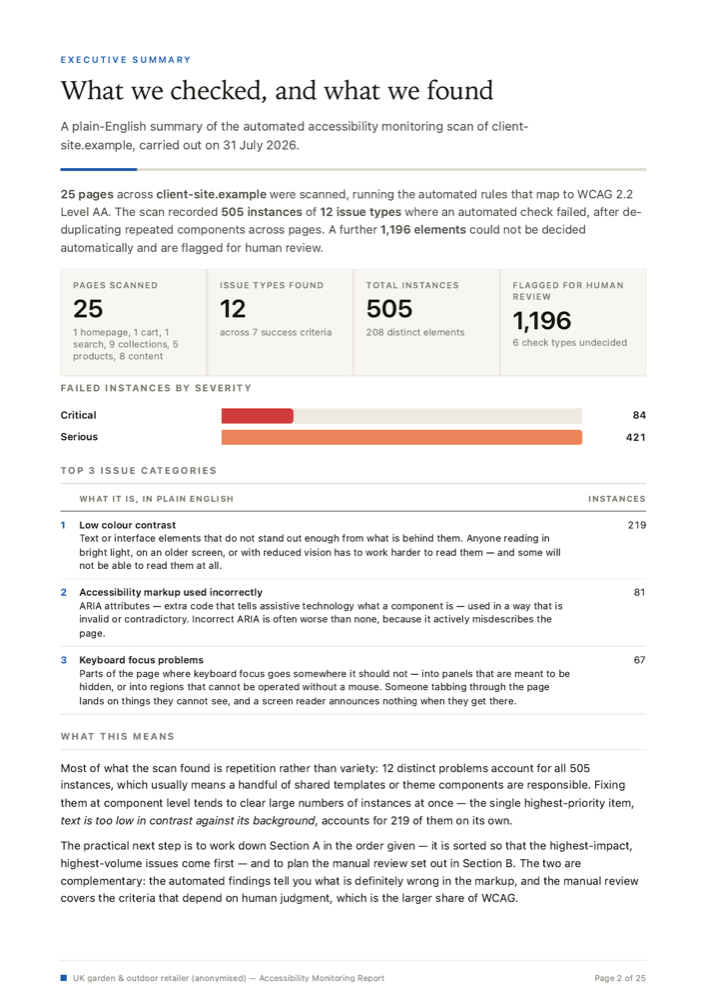Image resolution: width=707 pixels, height=1000 pixels.
Task: Click the Instances column header
Action: 616,499
